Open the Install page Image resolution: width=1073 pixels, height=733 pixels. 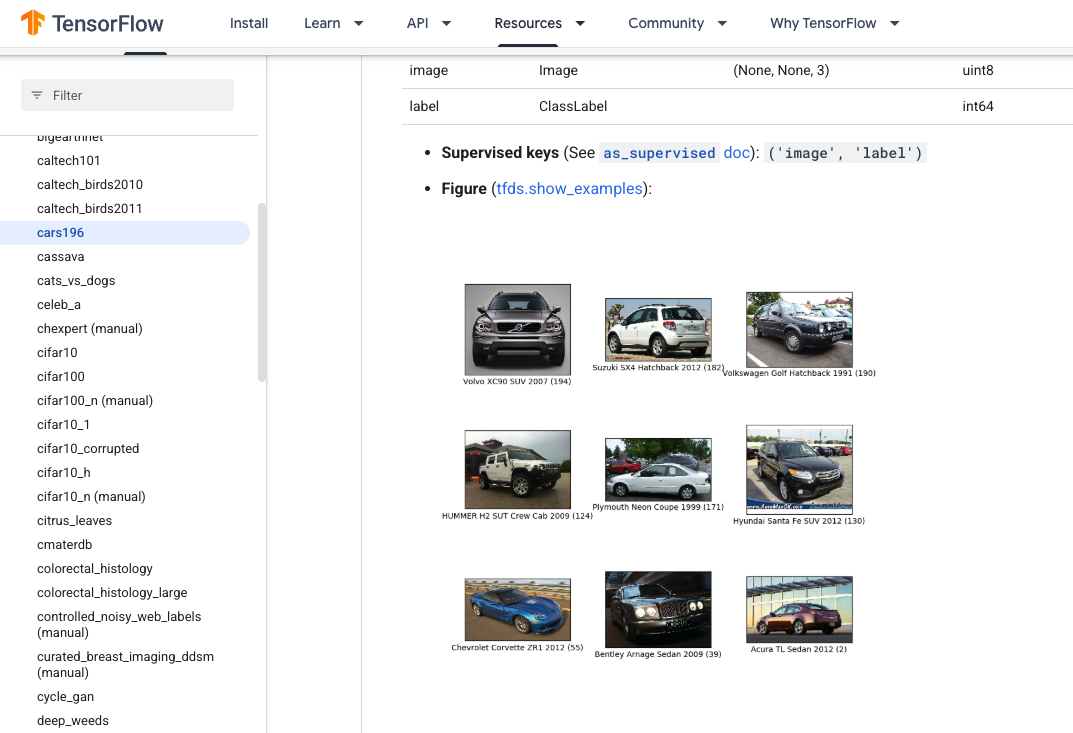[x=248, y=23]
